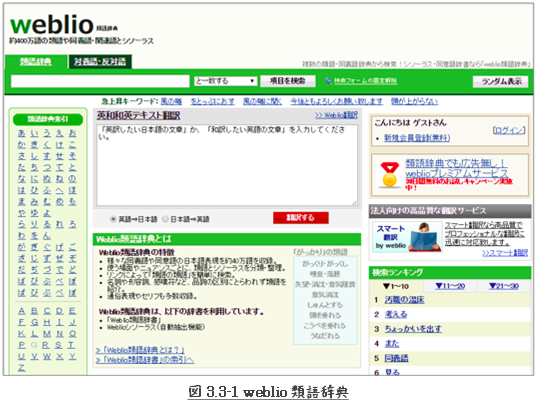
Task: Open ranking entry 3 ちょっかいを出す
Action: click(x=413, y=329)
